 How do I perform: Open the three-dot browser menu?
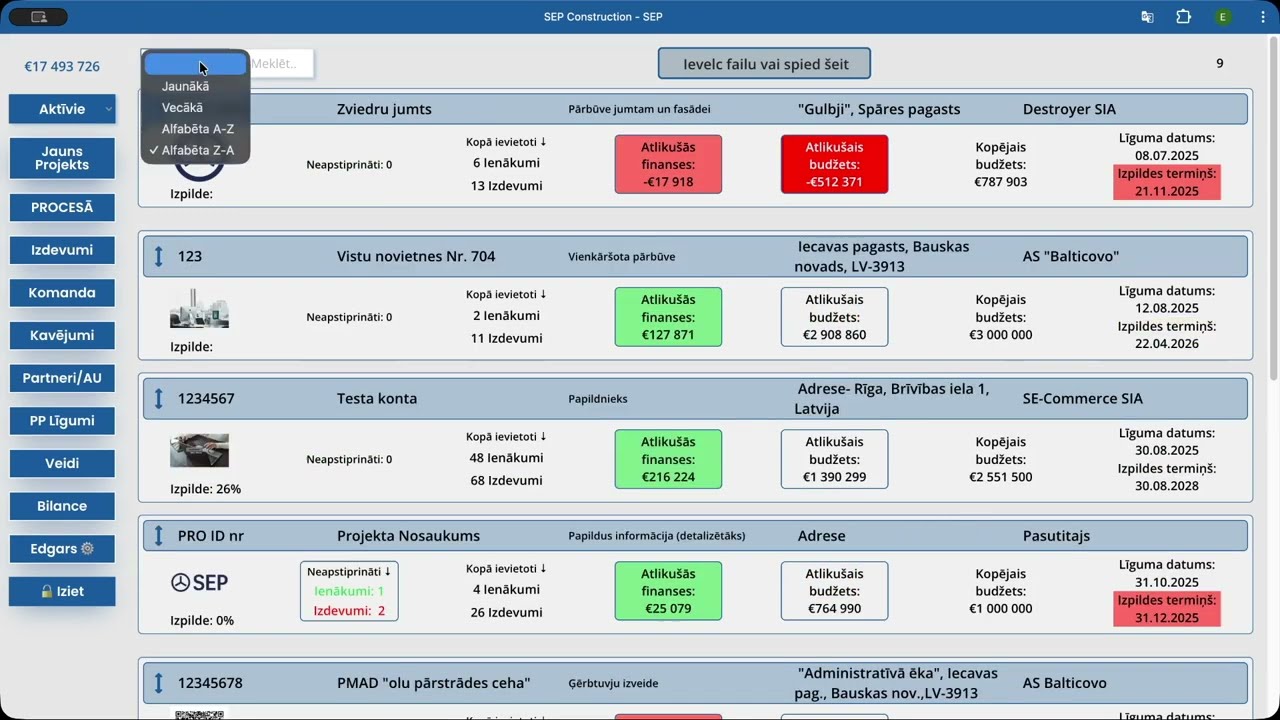1263,17
